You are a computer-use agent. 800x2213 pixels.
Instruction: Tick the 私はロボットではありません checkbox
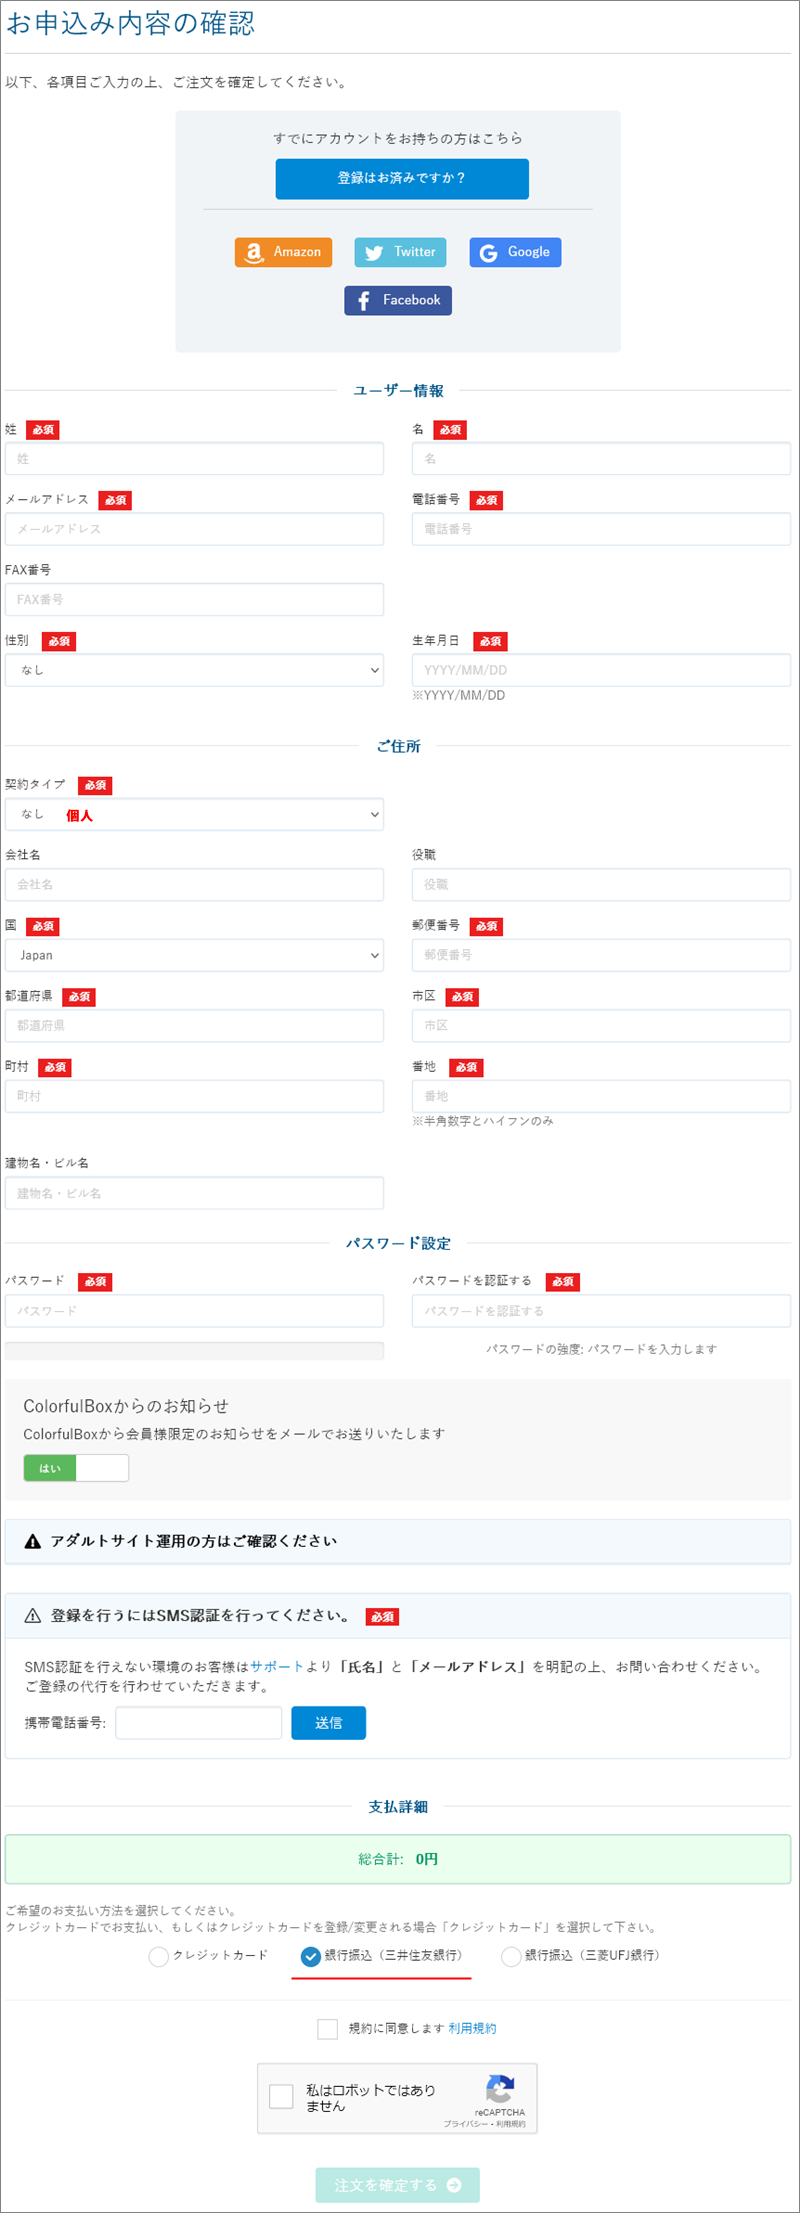[x=282, y=2095]
